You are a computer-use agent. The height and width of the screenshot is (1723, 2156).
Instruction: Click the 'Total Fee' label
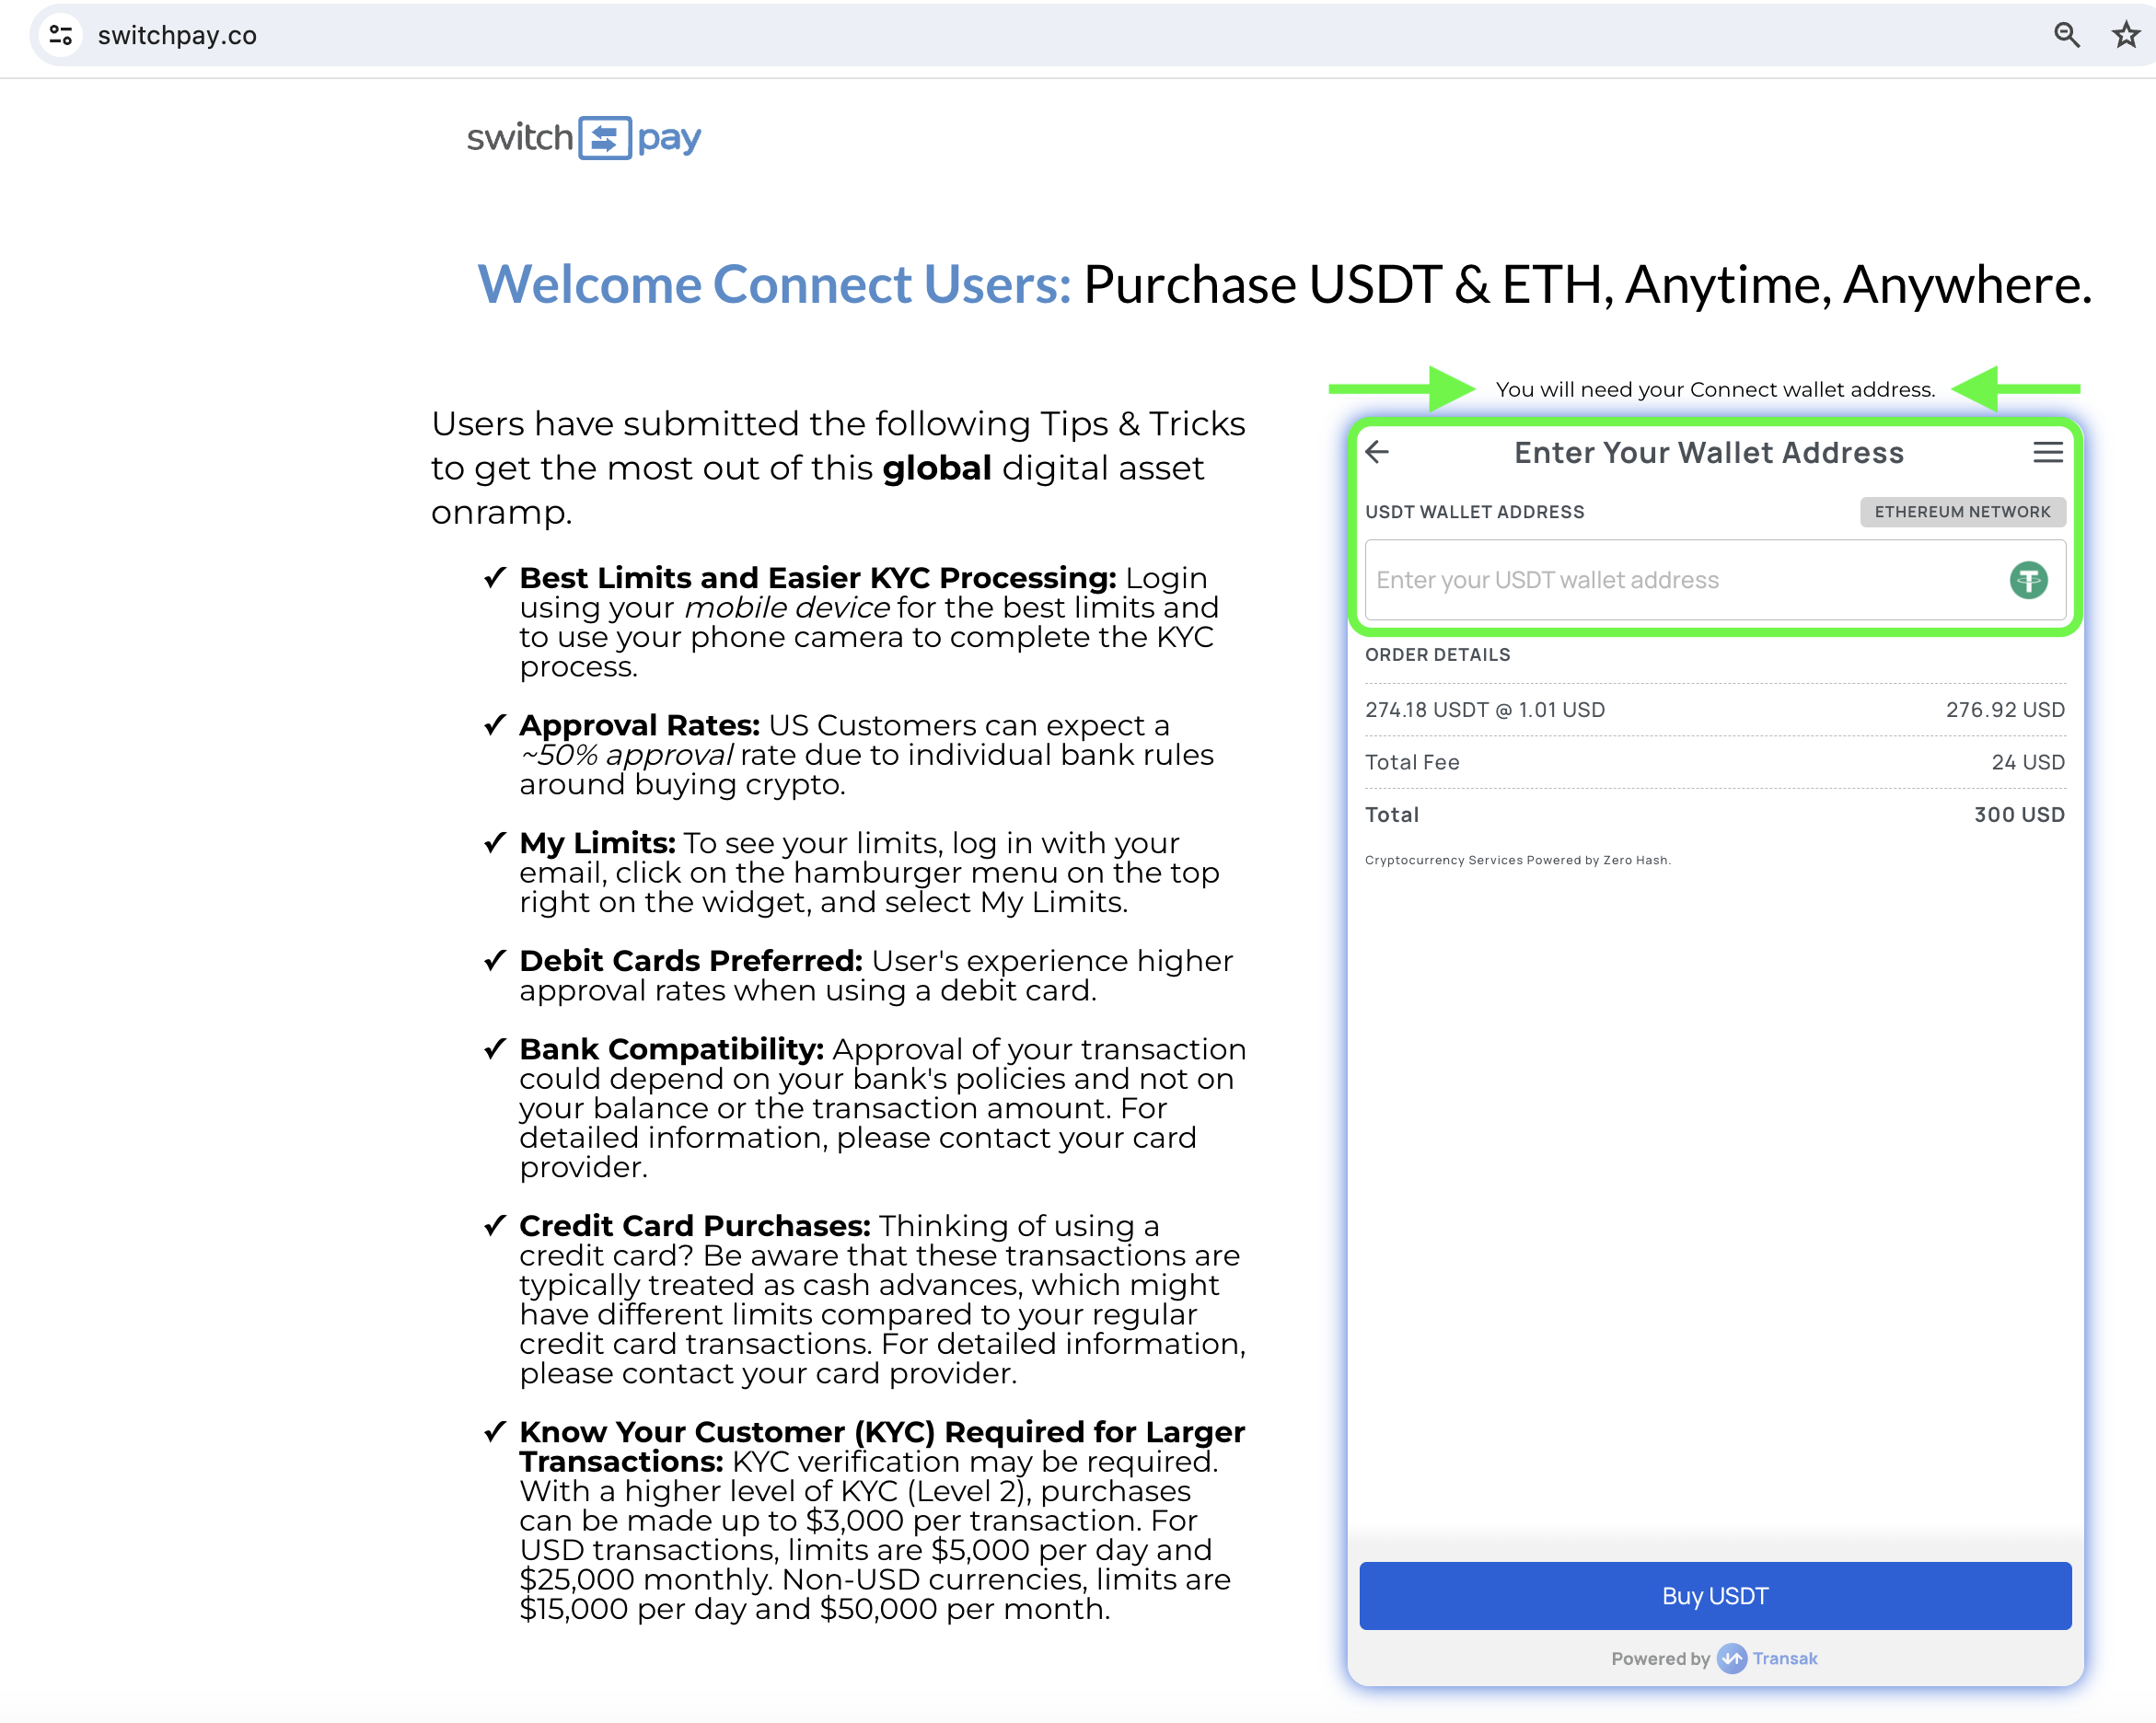coord(1412,762)
